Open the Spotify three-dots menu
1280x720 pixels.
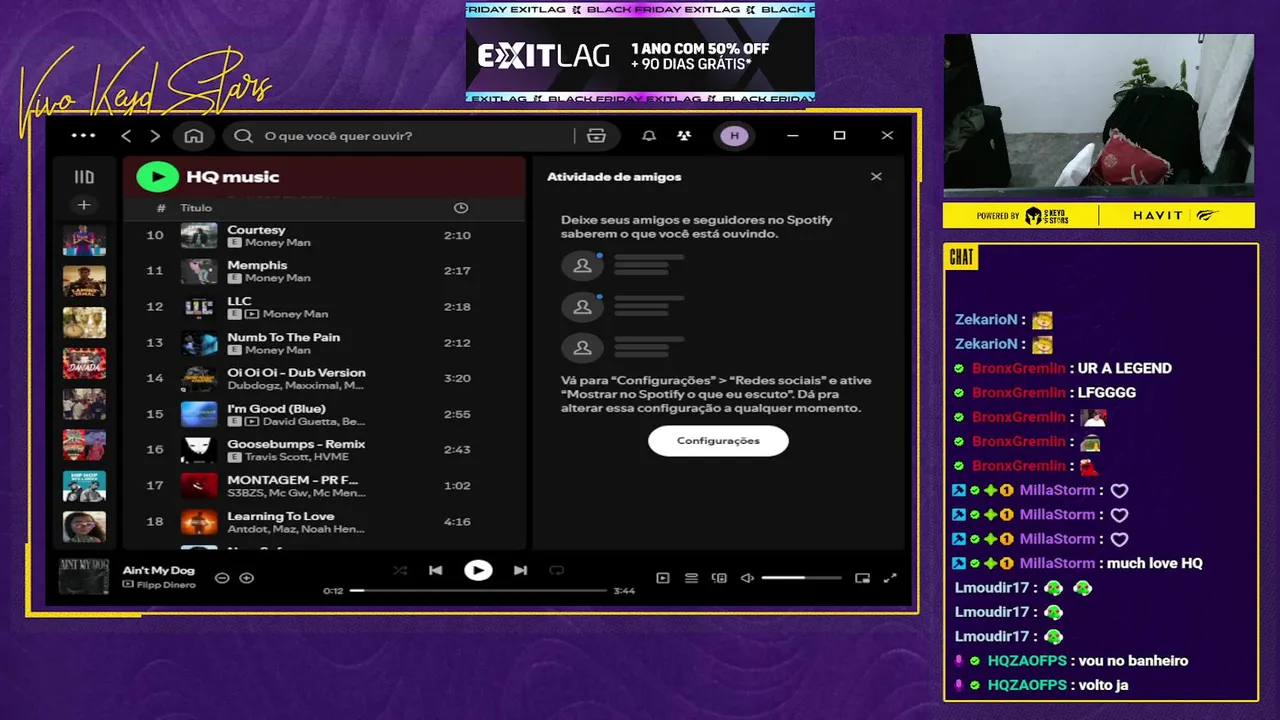(84, 136)
